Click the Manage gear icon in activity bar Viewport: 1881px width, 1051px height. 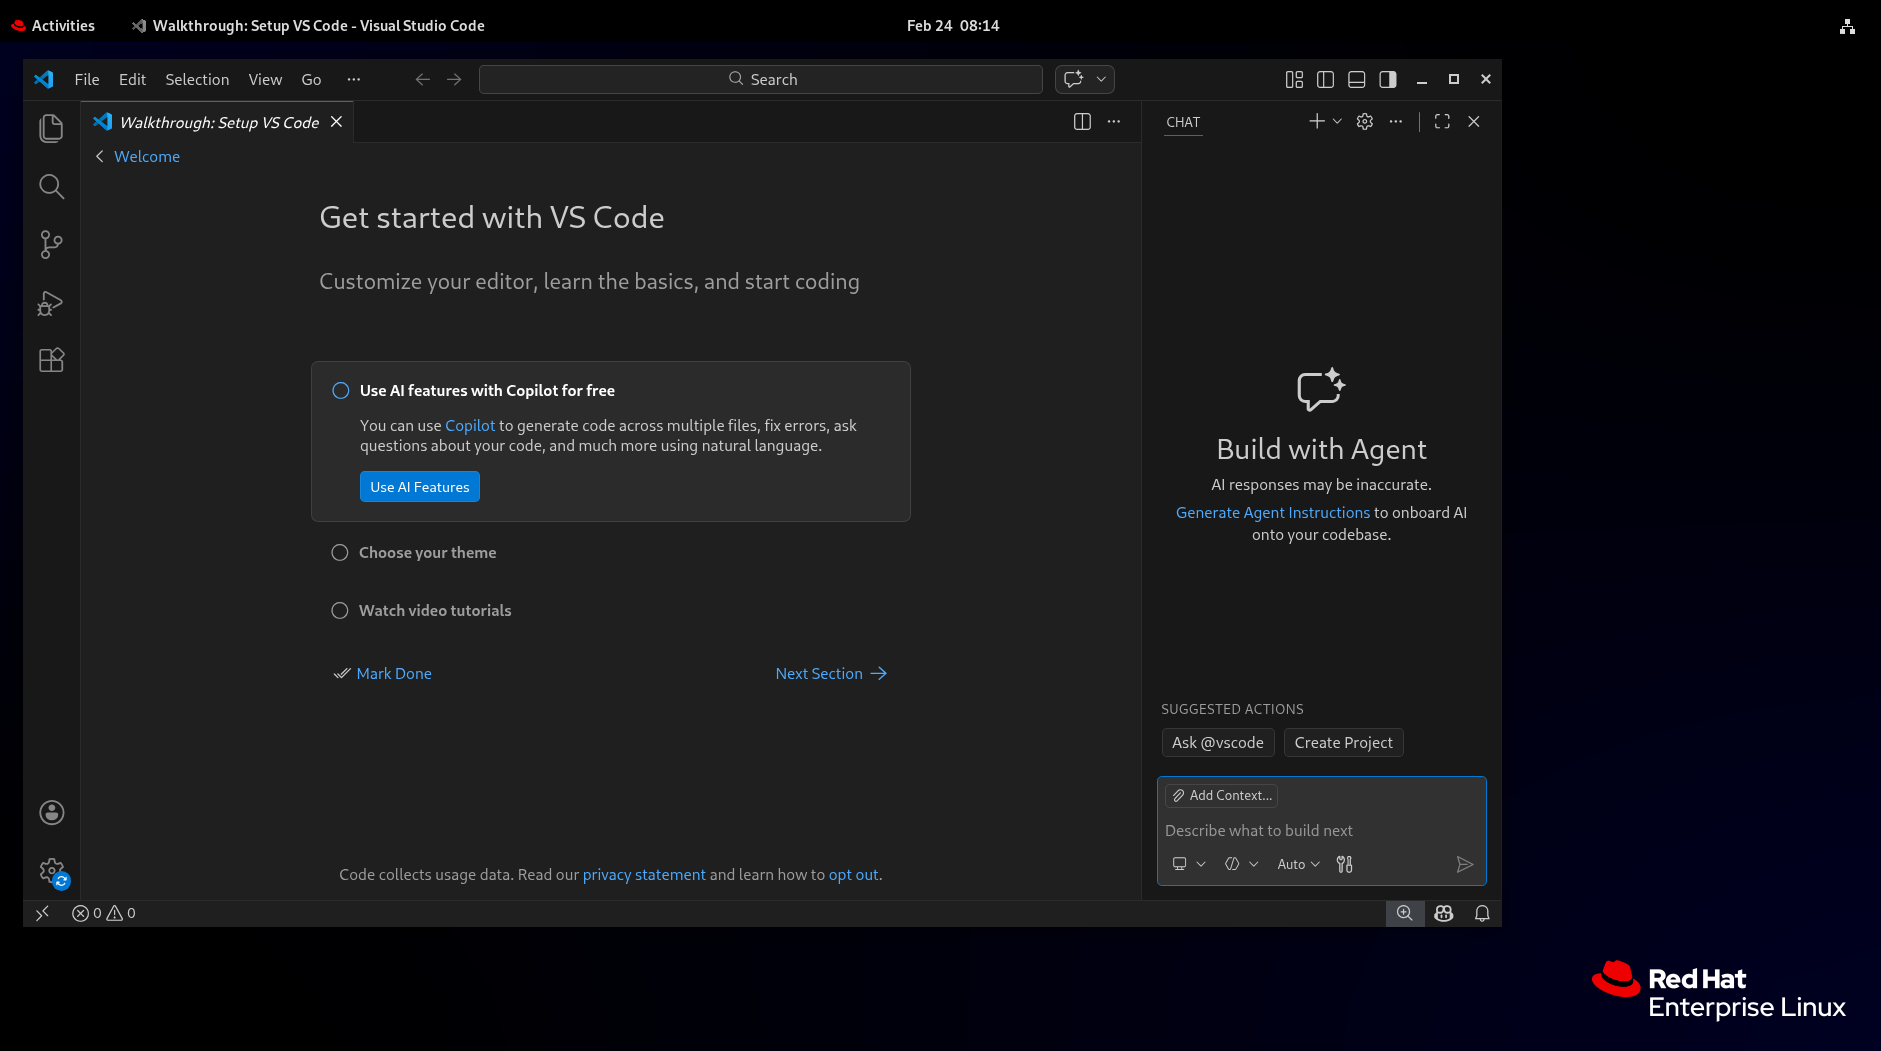[x=51, y=870]
